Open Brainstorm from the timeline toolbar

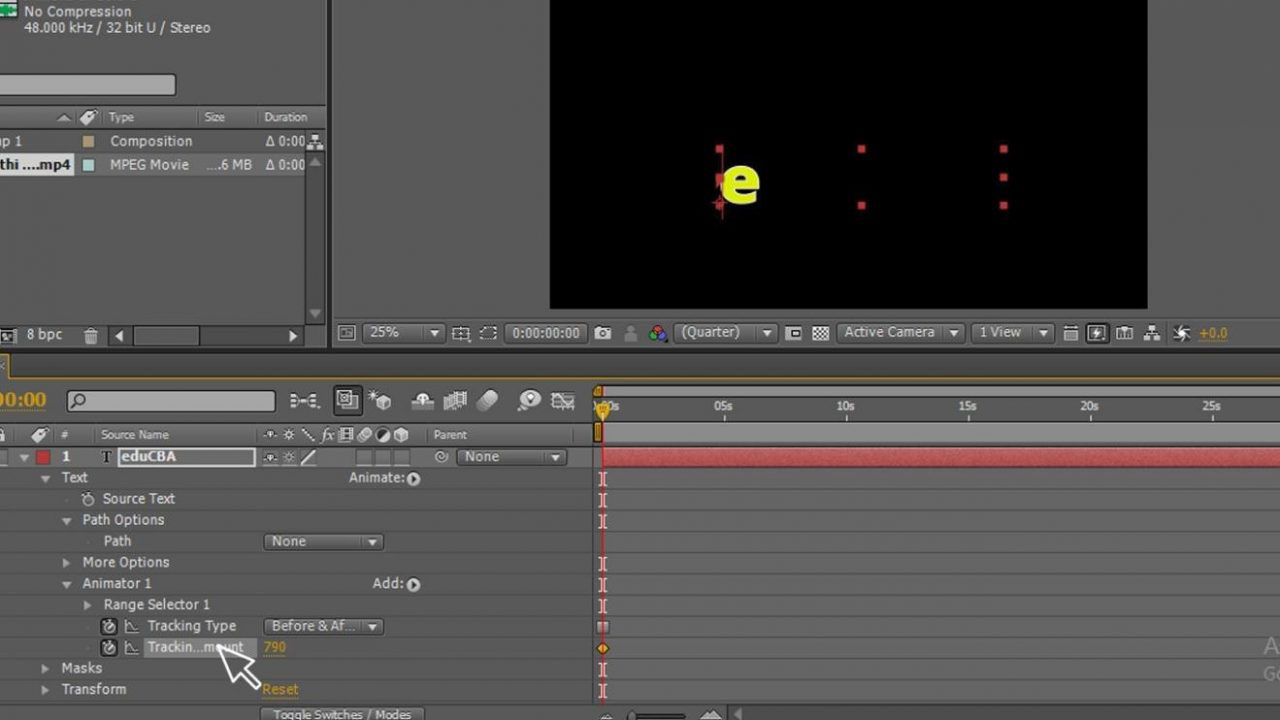click(530, 400)
